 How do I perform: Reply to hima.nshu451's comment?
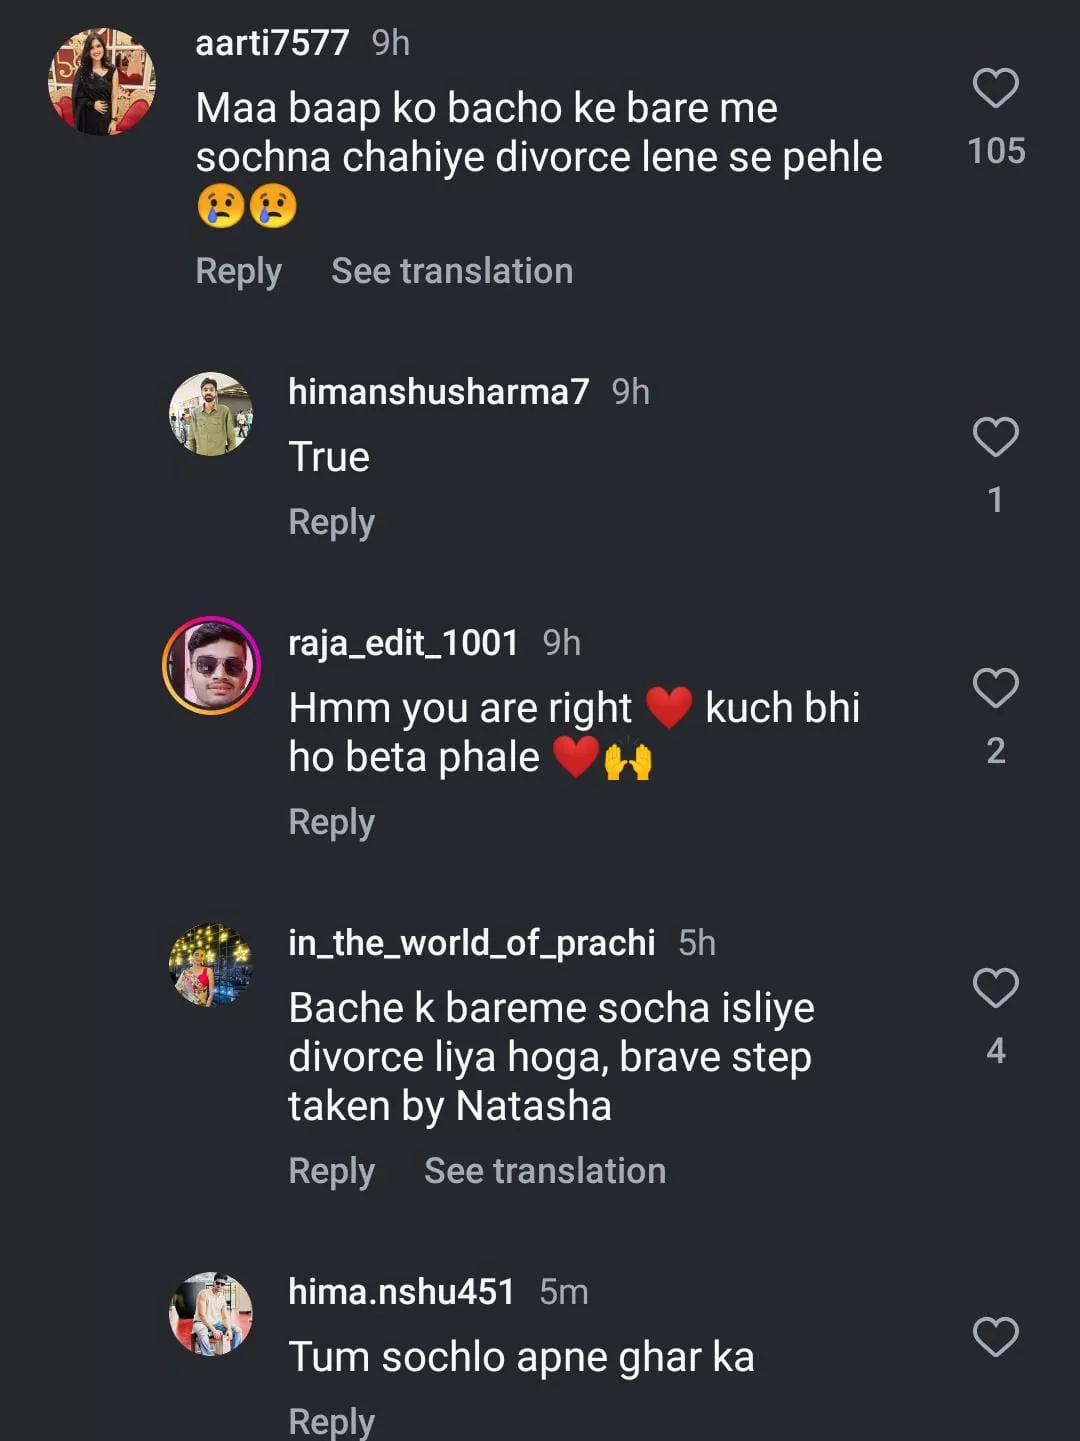(331, 1421)
